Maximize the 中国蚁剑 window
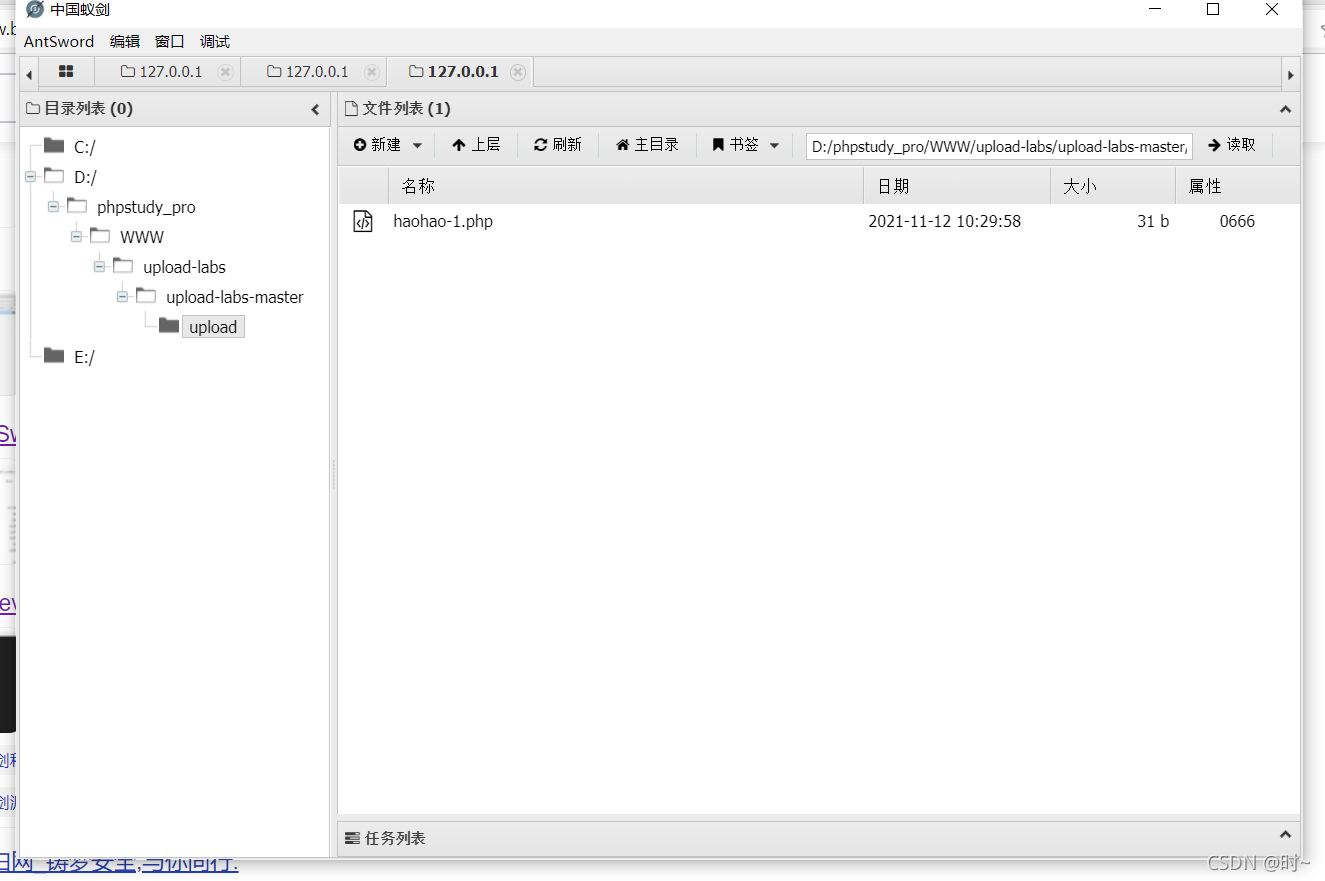The width and height of the screenshot is (1325, 881). tap(1213, 10)
